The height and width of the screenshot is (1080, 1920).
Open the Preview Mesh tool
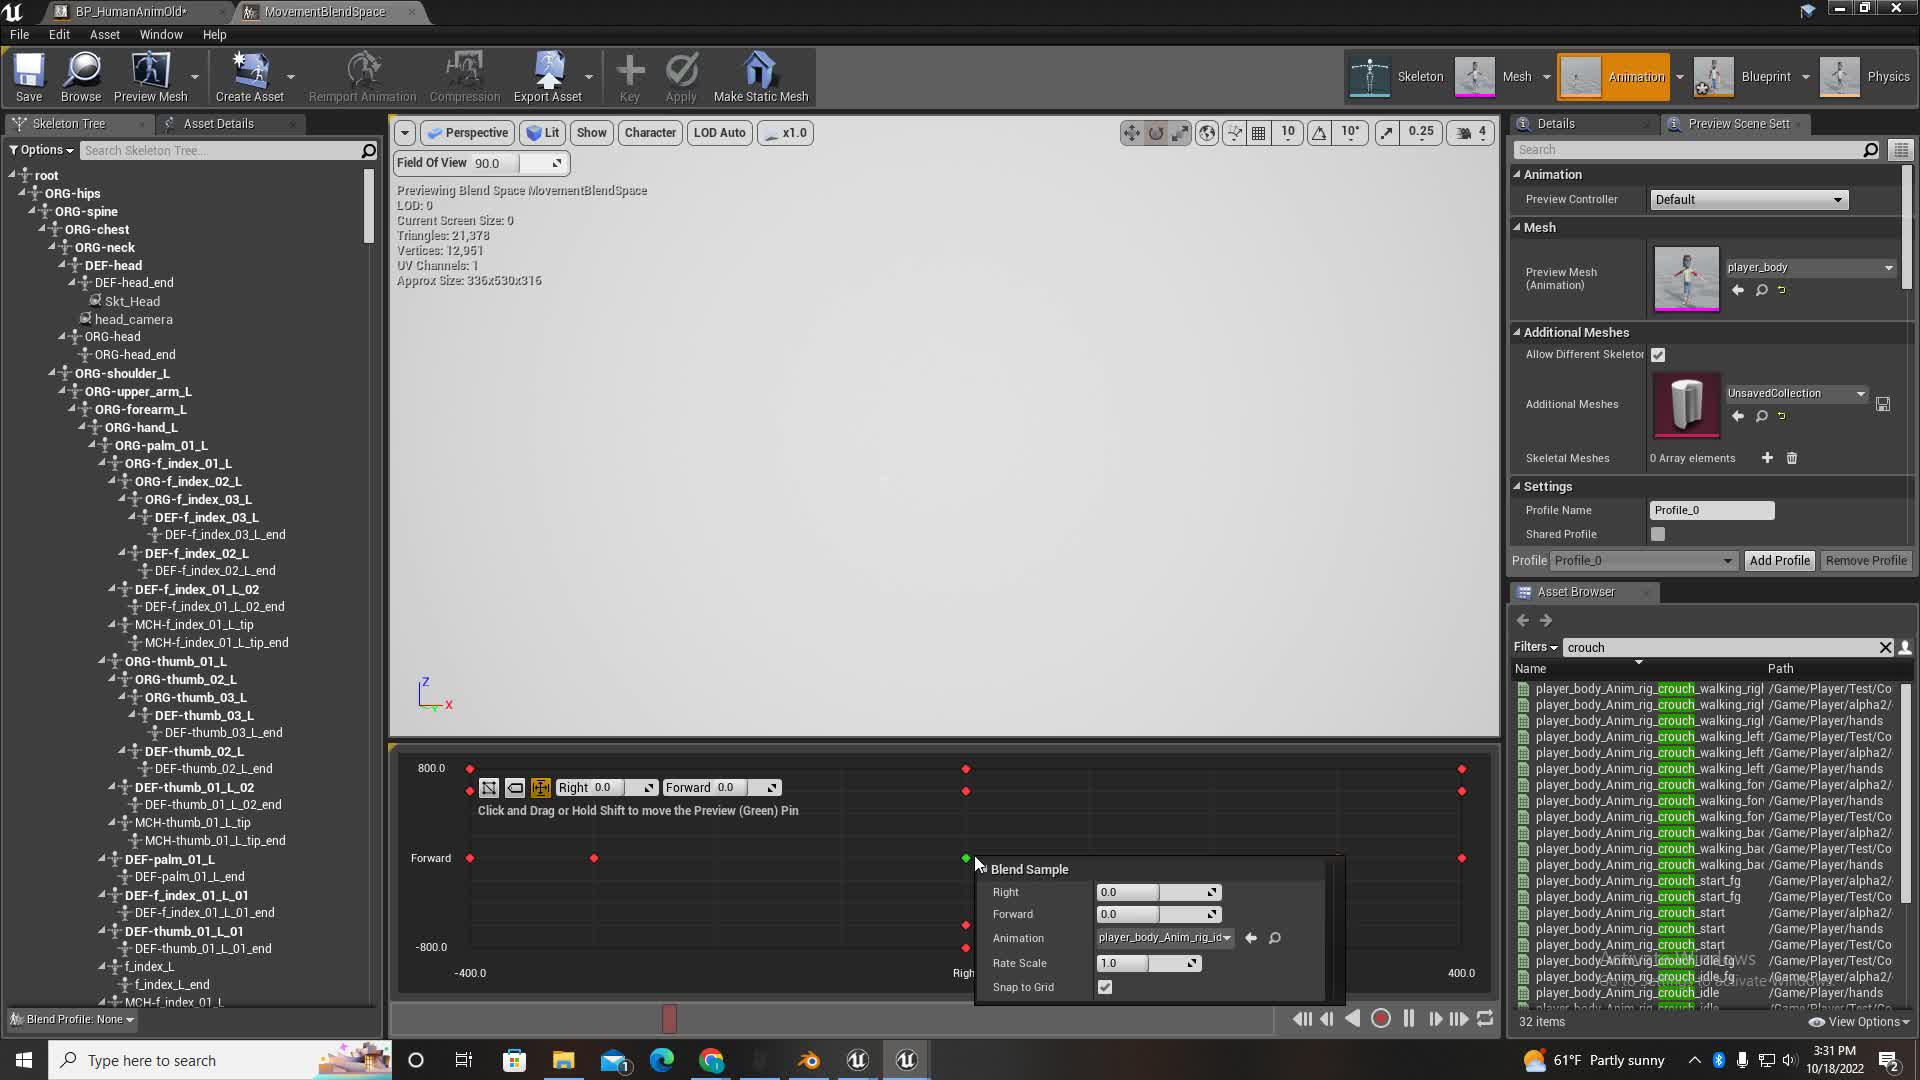(x=150, y=77)
